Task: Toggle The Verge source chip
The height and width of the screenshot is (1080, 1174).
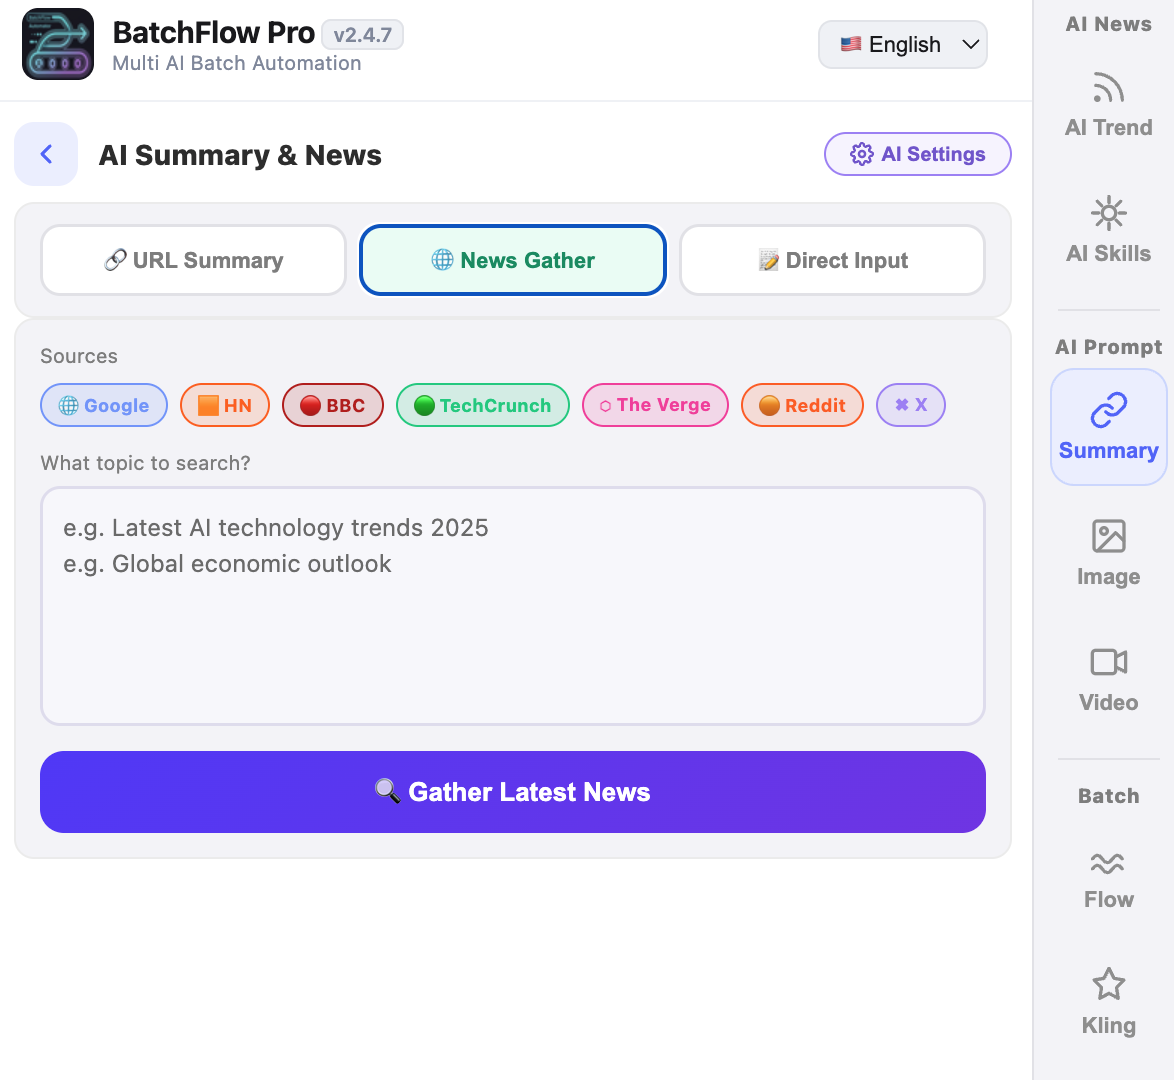Action: [655, 405]
